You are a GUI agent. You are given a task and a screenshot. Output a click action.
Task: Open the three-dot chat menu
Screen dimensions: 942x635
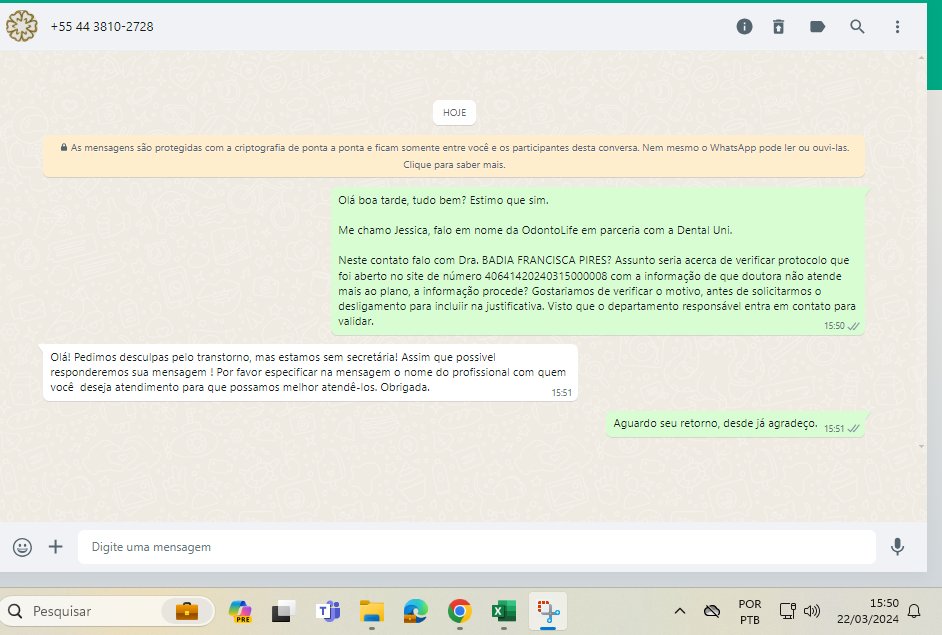point(898,26)
